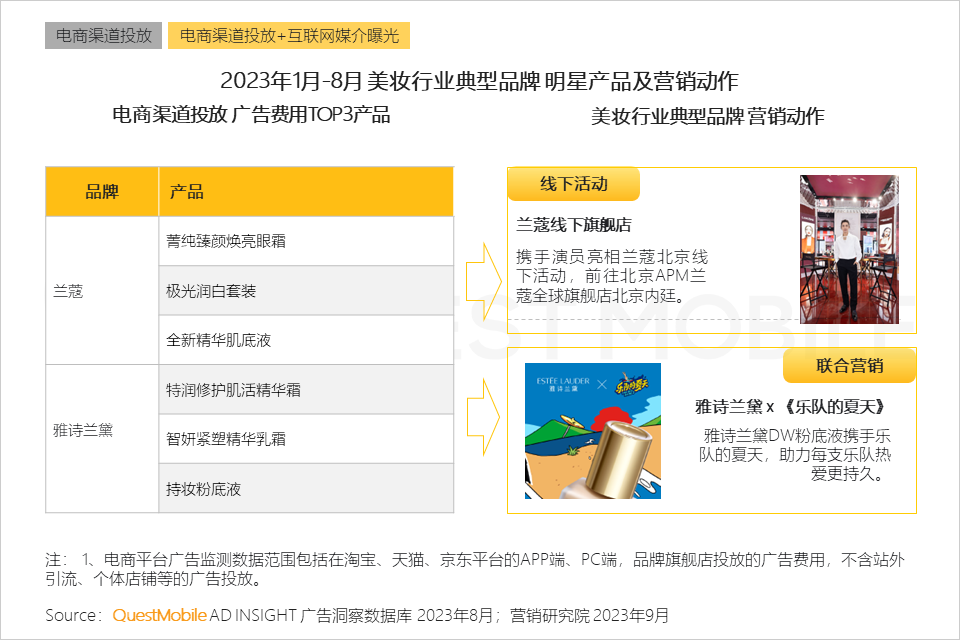Click the QuestMobile source link text
The height and width of the screenshot is (640, 960).
pos(160,614)
